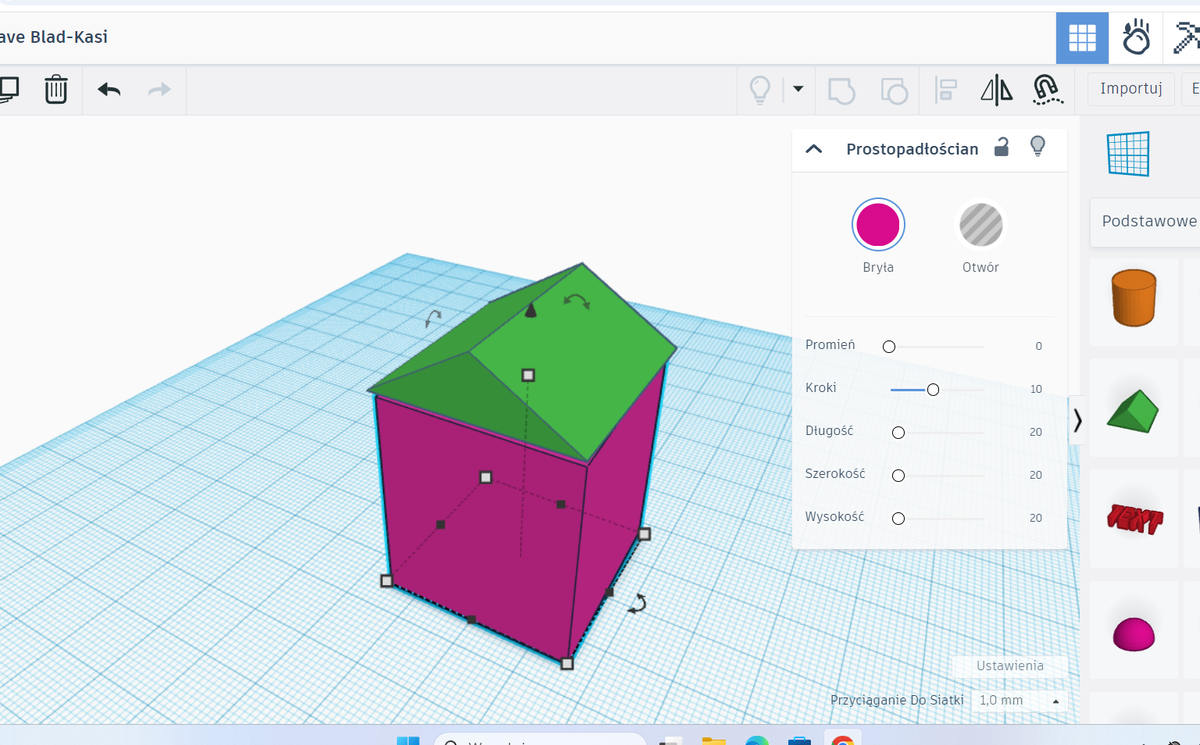Hide the selected shape with the panel lightbulb
Viewport: 1200px width, 745px height.
click(1038, 147)
